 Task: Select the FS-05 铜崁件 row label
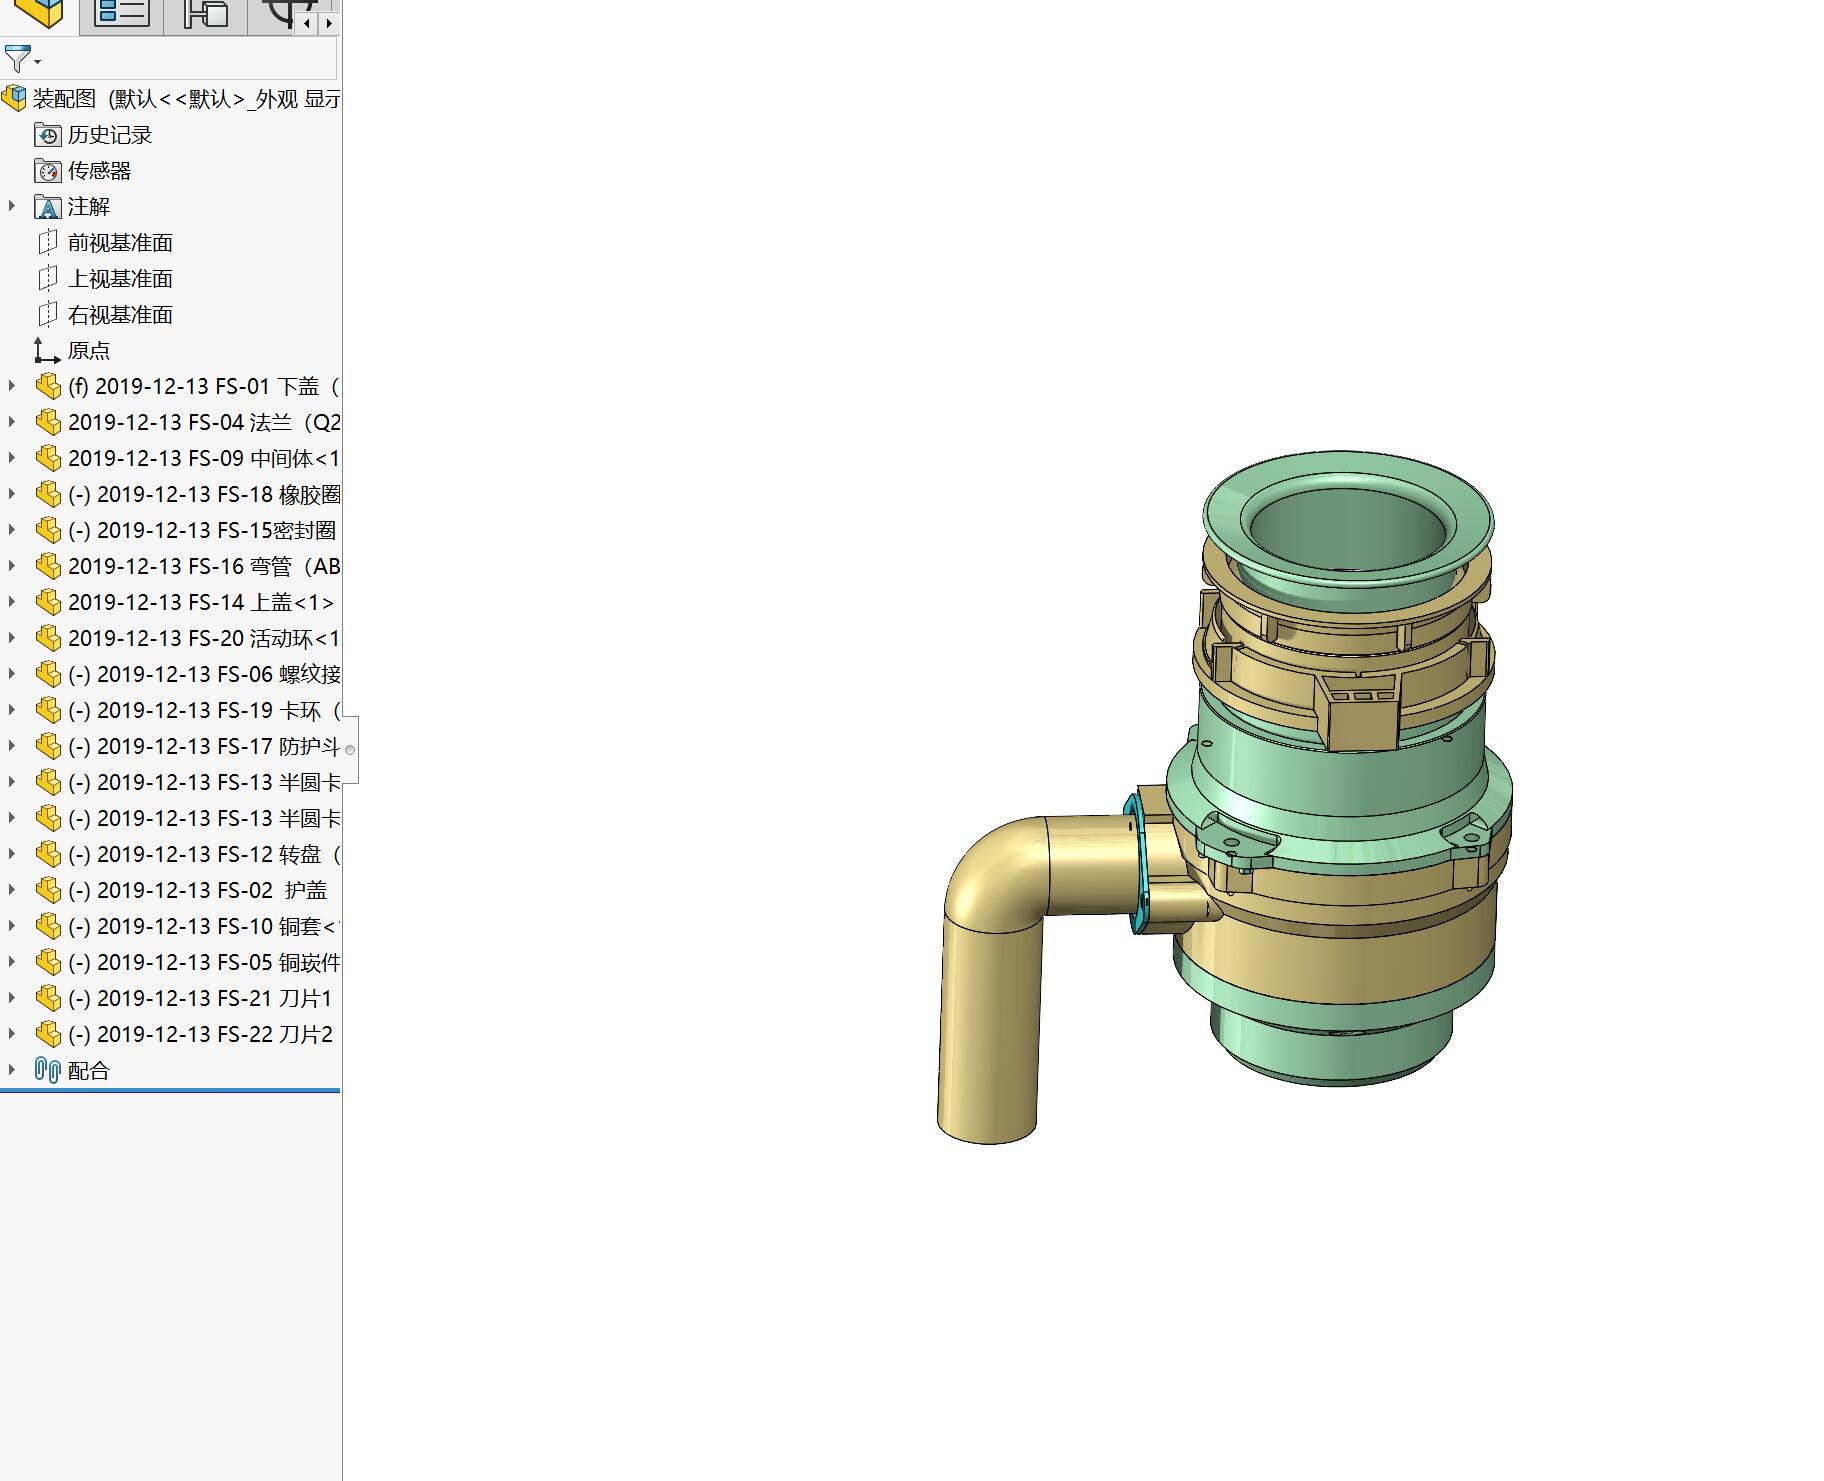click(204, 962)
